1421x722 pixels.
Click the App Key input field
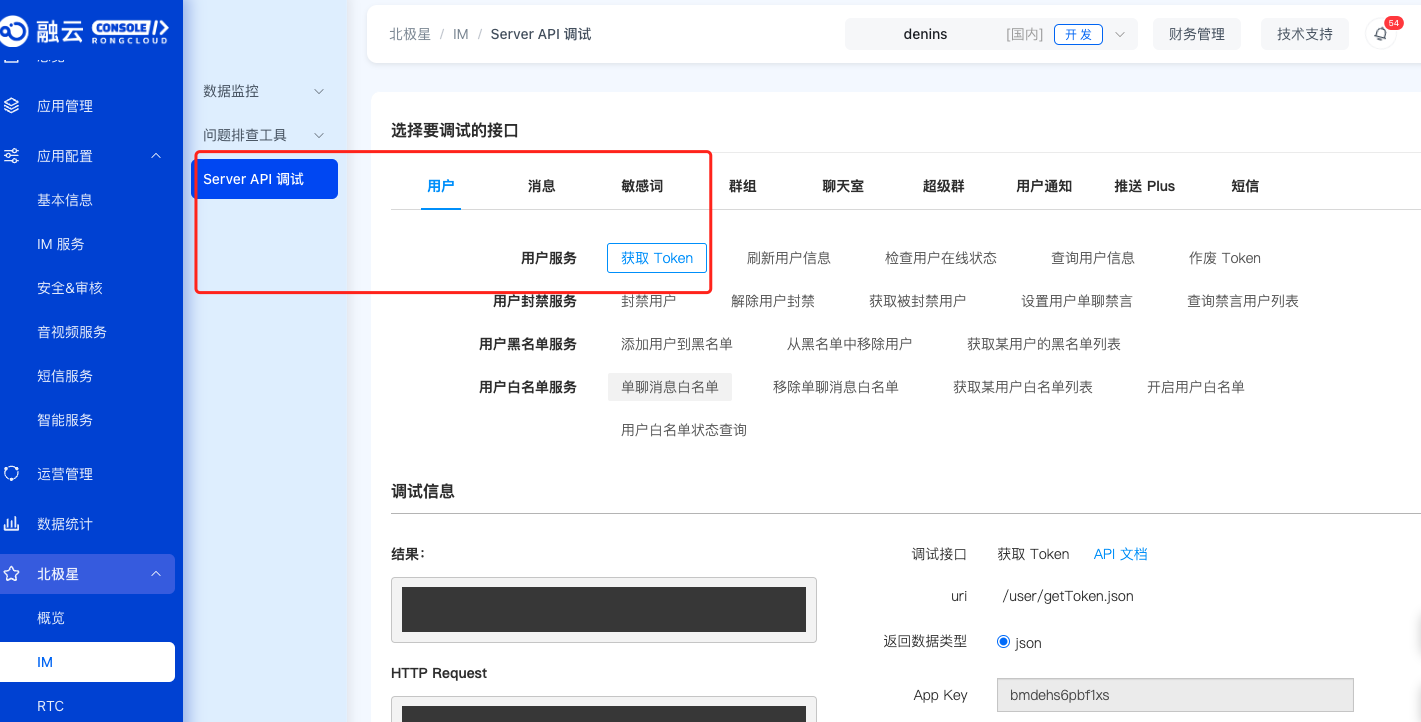point(1175,695)
